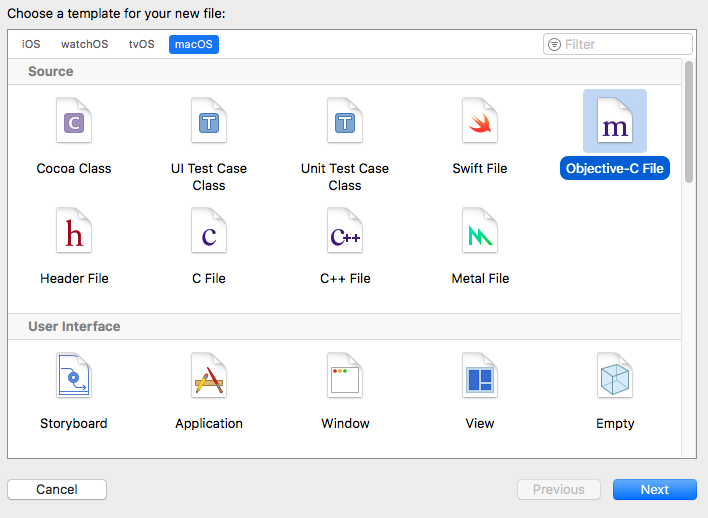Select the Cocoa Class template icon

point(74,121)
